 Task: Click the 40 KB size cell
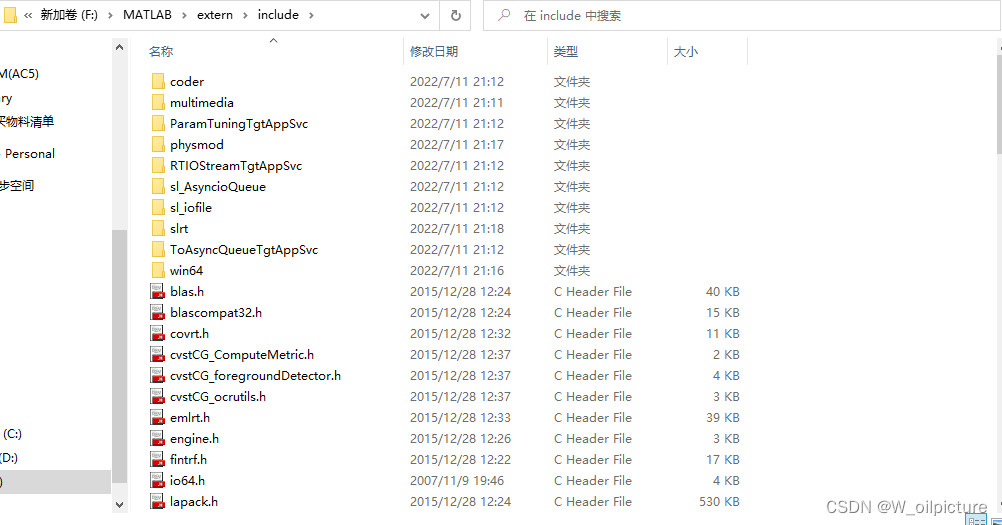tap(723, 291)
